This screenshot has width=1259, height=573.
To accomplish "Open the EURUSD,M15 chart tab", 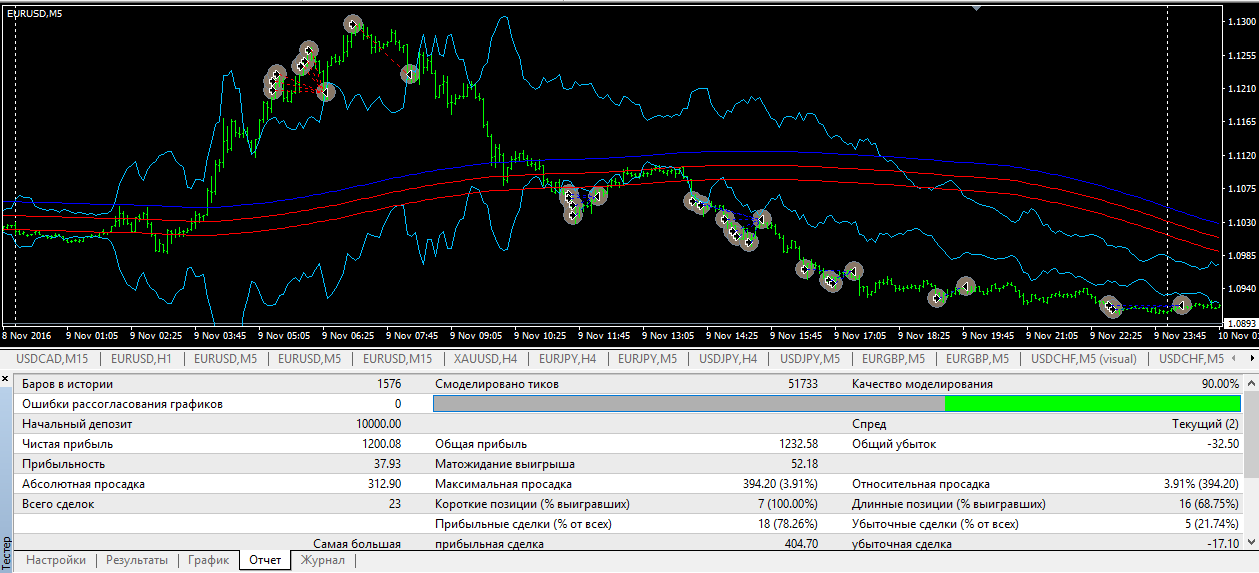I will (x=398, y=358).
